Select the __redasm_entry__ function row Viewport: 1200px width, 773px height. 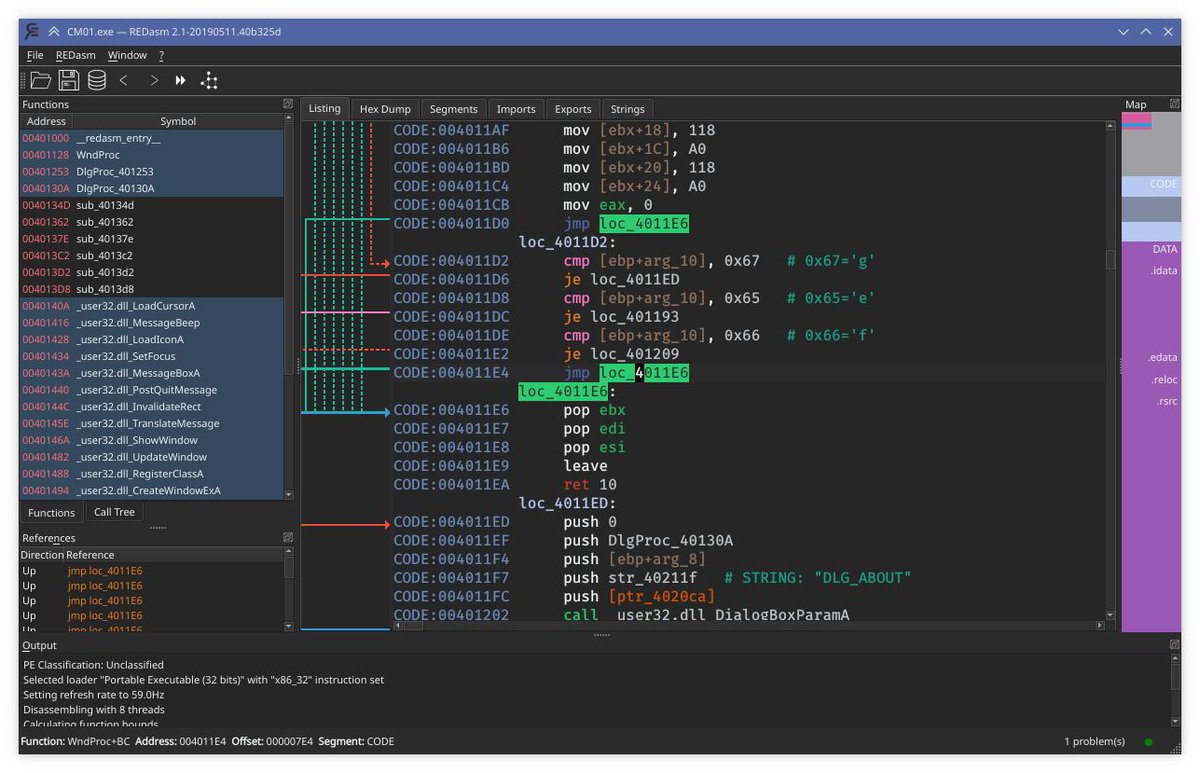point(152,138)
